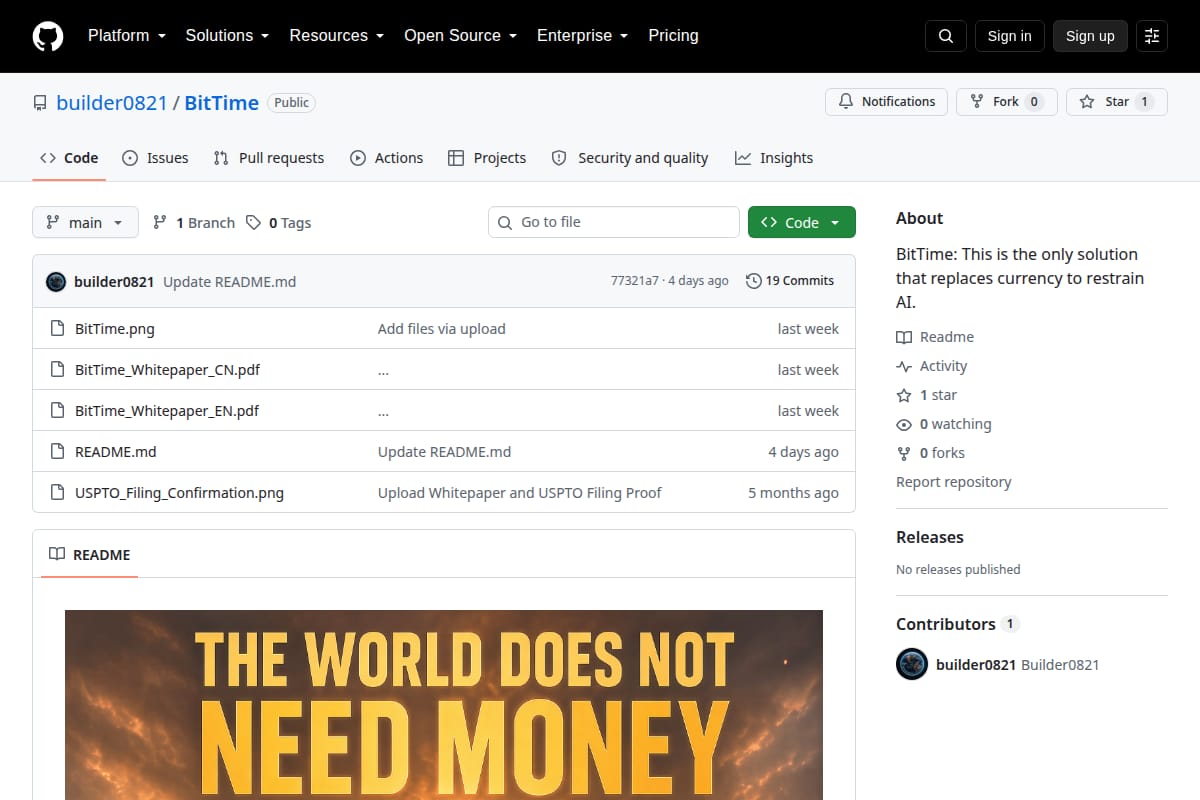Open the BitTime_Whitepaper_EN.pdf file

167,411
